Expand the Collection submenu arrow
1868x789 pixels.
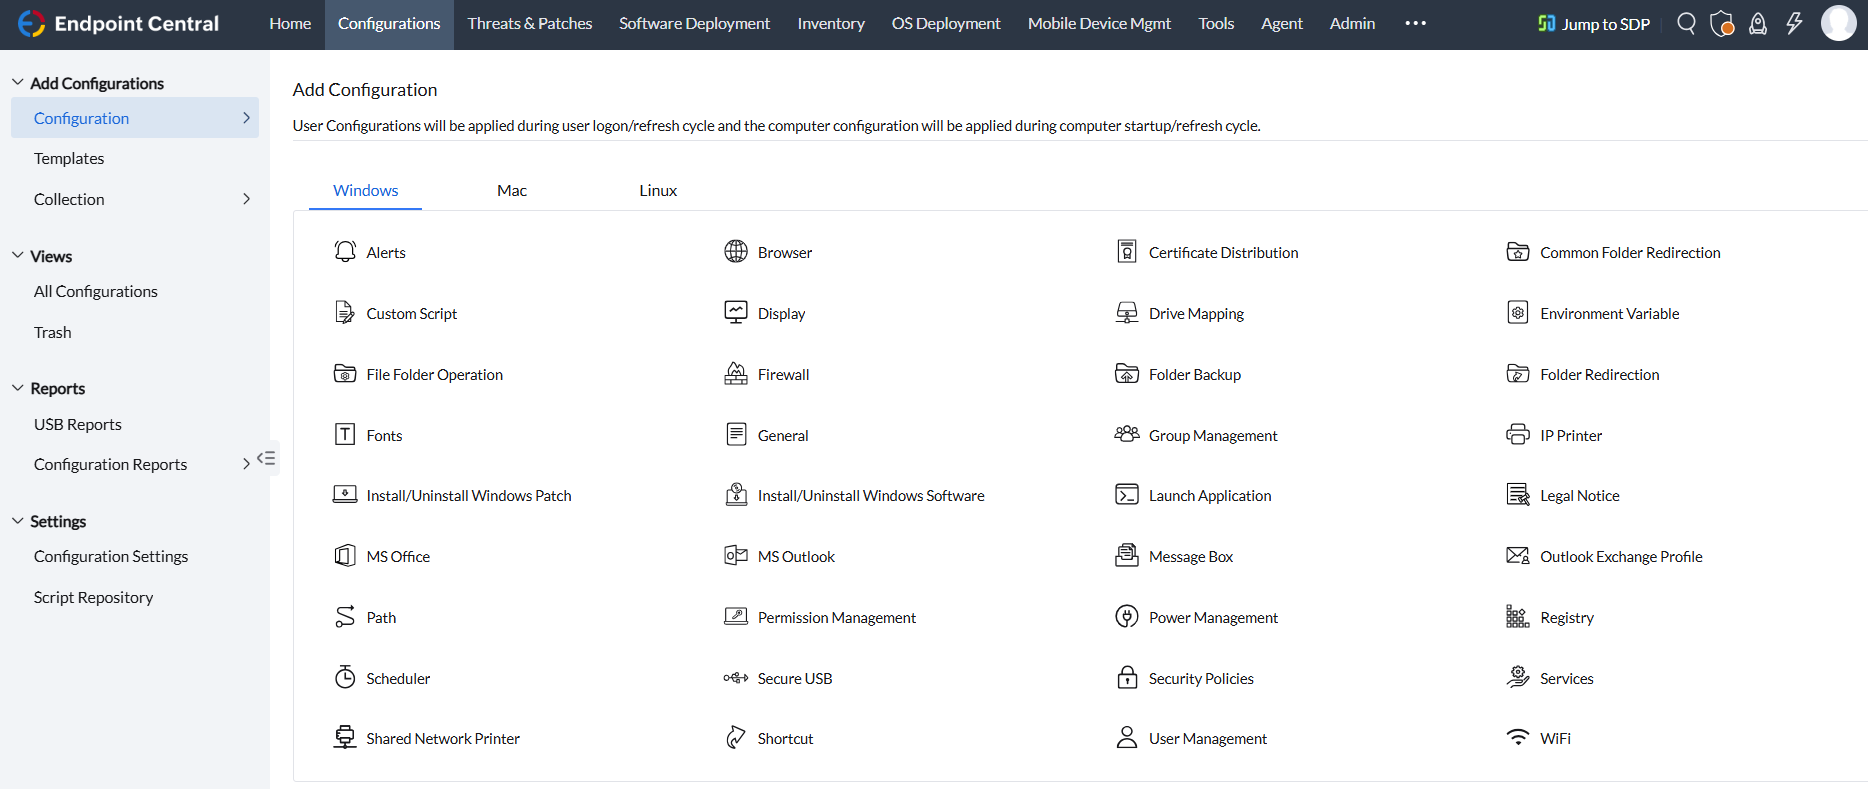[x=246, y=199]
